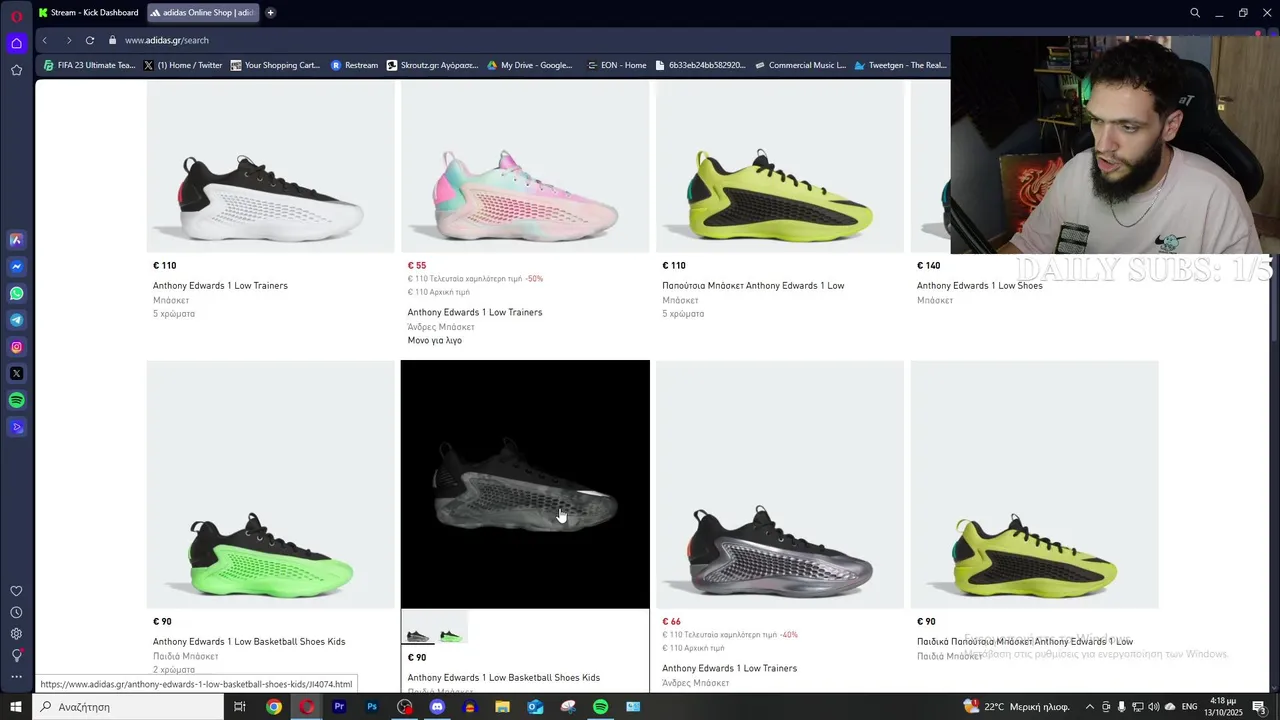Open €66 Anthony Edwards 1 Low Trainers title
This screenshot has width=1280, height=720.
tap(729, 668)
